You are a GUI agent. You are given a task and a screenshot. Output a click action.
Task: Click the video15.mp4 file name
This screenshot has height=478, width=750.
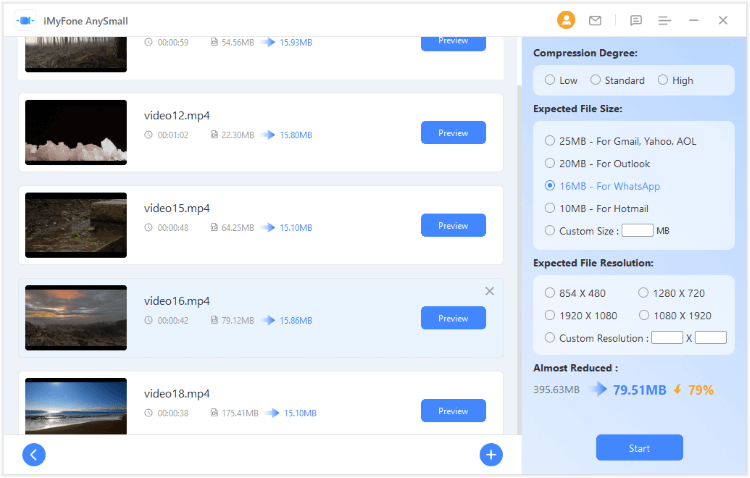177,208
